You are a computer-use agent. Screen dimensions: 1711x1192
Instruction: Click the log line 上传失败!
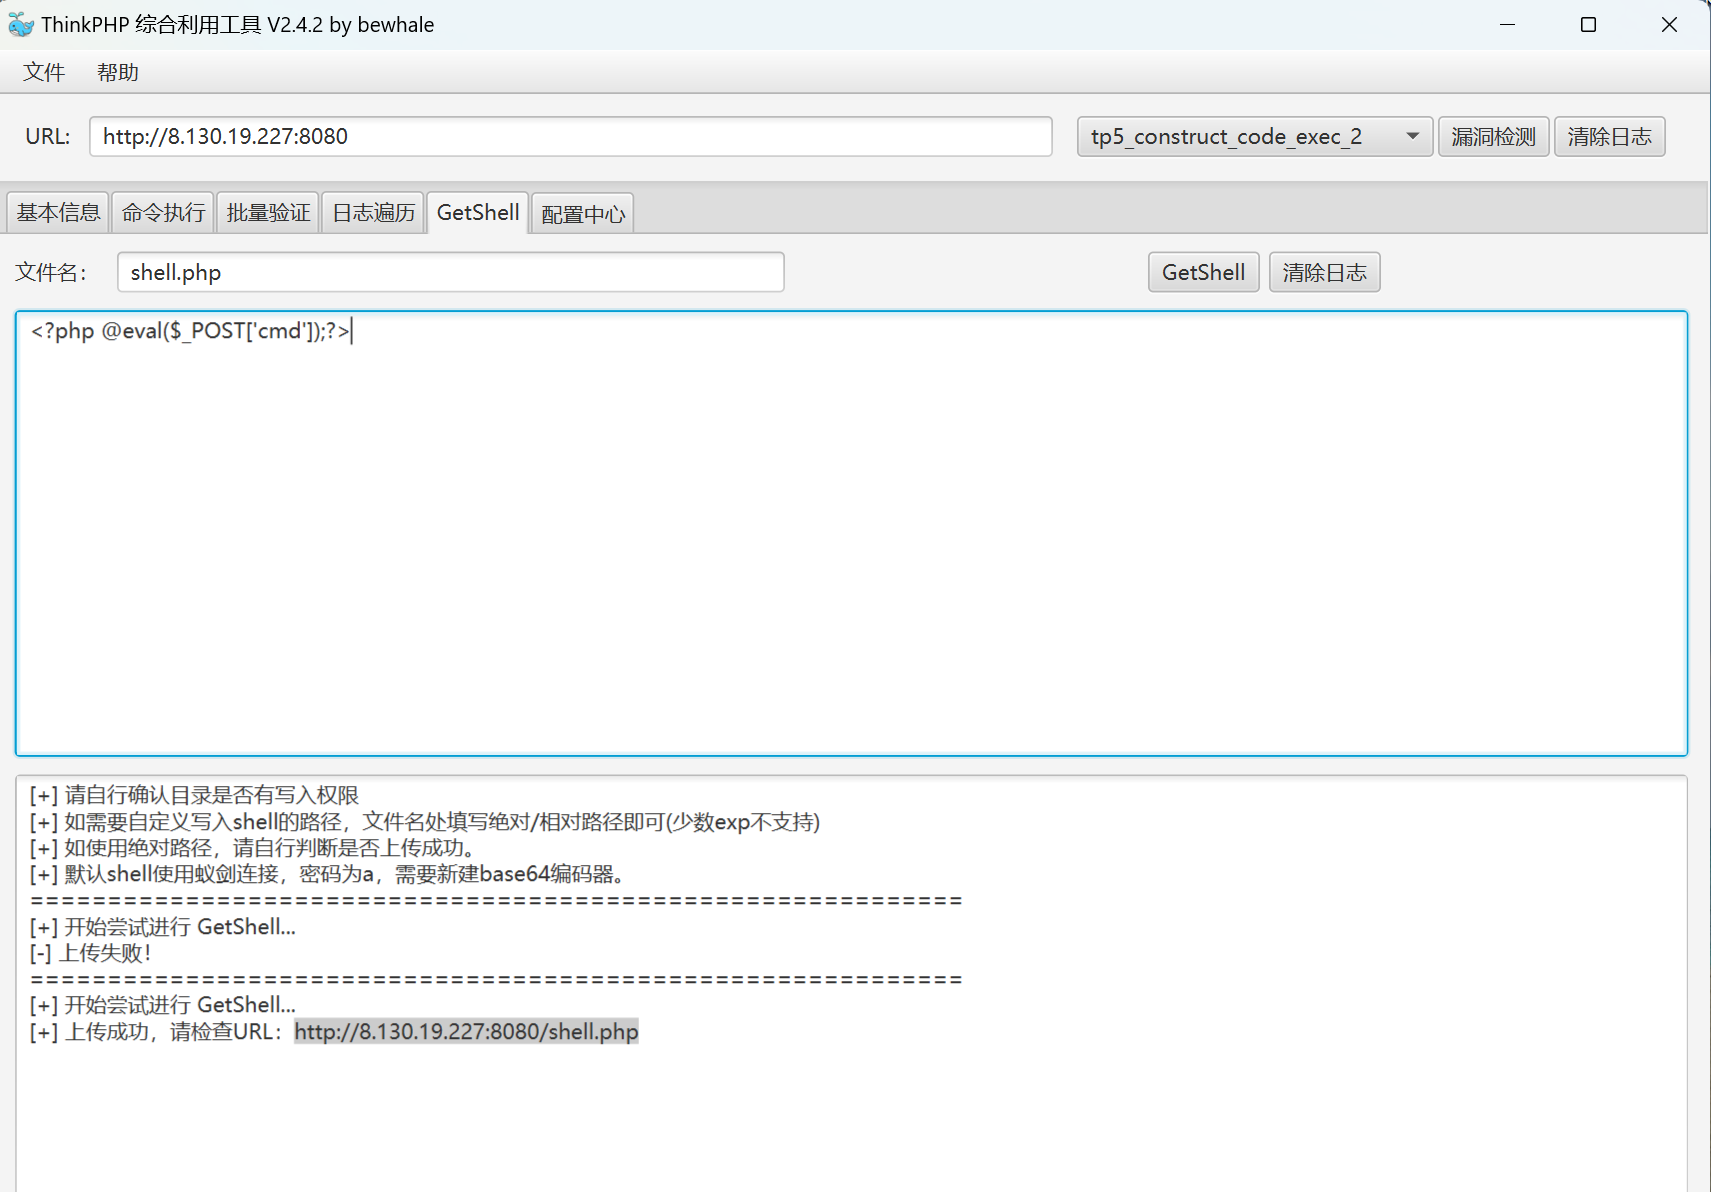click(x=90, y=953)
